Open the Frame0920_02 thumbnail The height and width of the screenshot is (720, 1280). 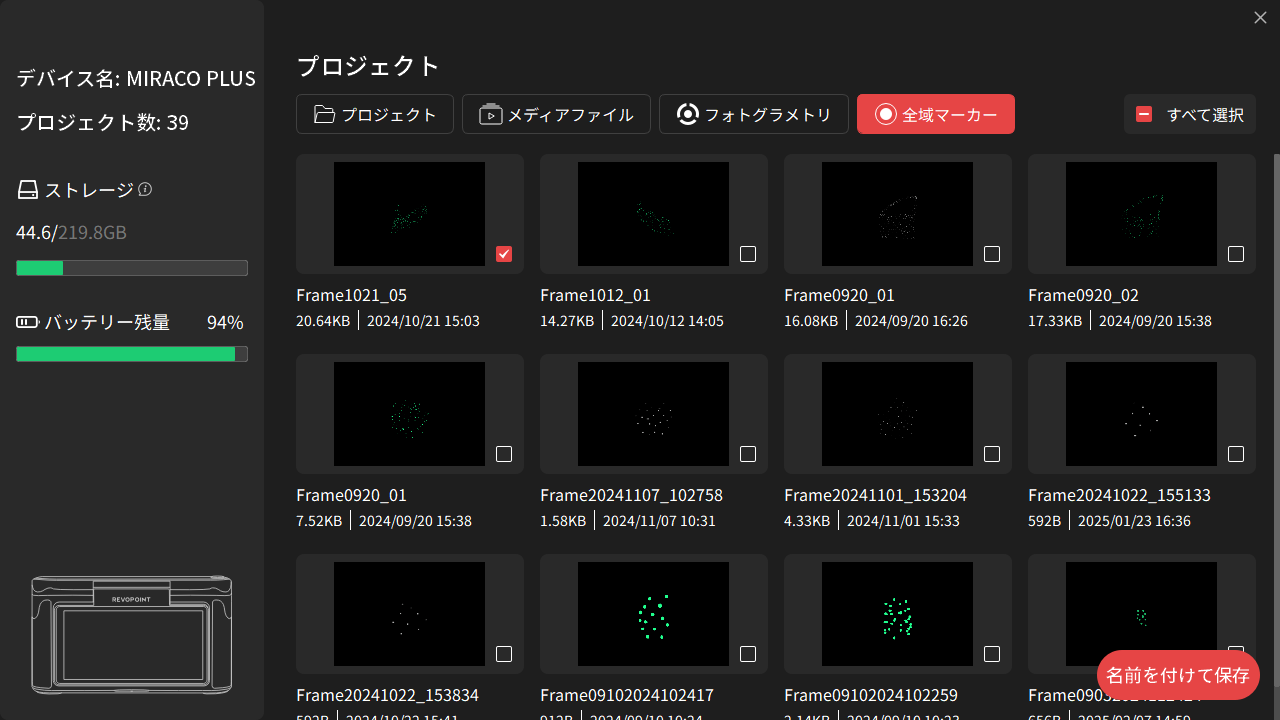tap(1141, 214)
